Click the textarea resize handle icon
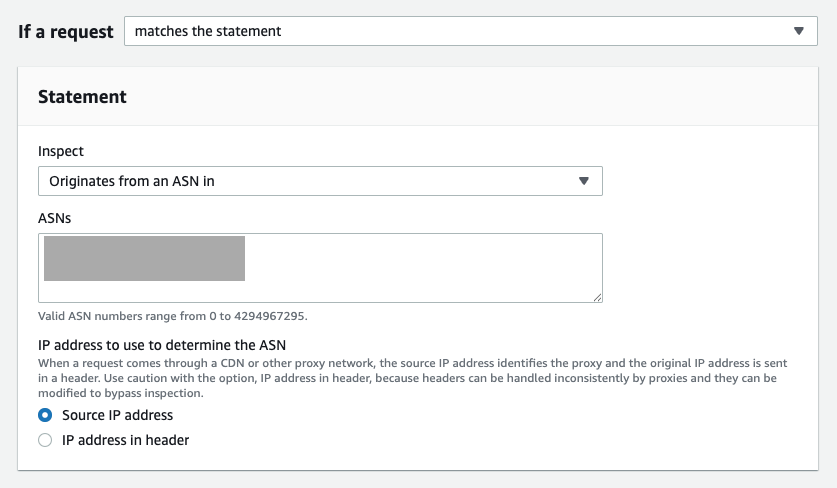Screen dimensions: 837x488 coord(597,297)
